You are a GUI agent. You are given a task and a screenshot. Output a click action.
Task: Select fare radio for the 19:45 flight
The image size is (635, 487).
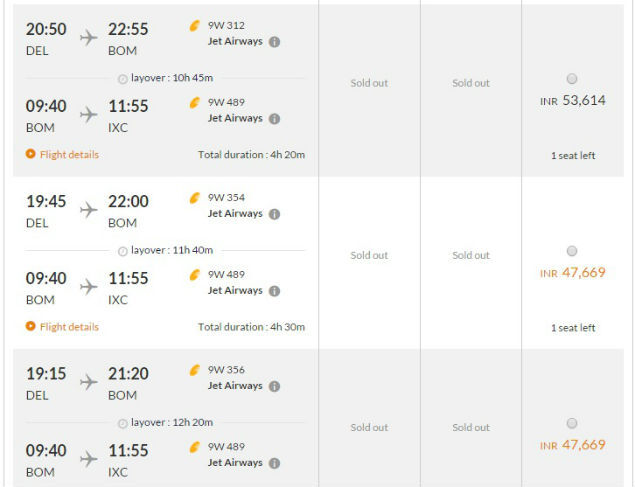[571, 251]
